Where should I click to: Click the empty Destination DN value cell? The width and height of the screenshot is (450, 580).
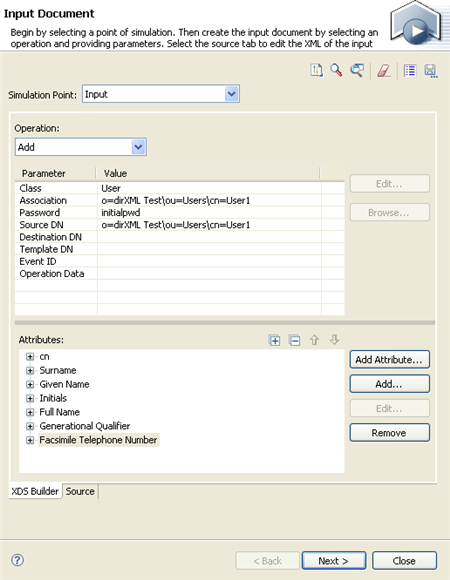pyautogui.click(x=209, y=237)
